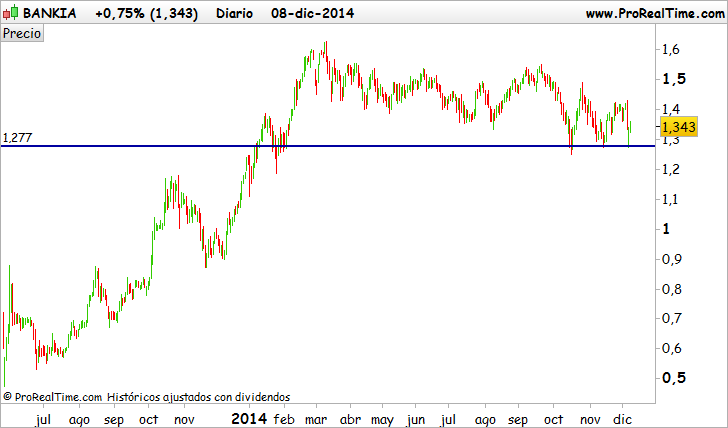Select the BANKIA ticker name

tap(50, 13)
